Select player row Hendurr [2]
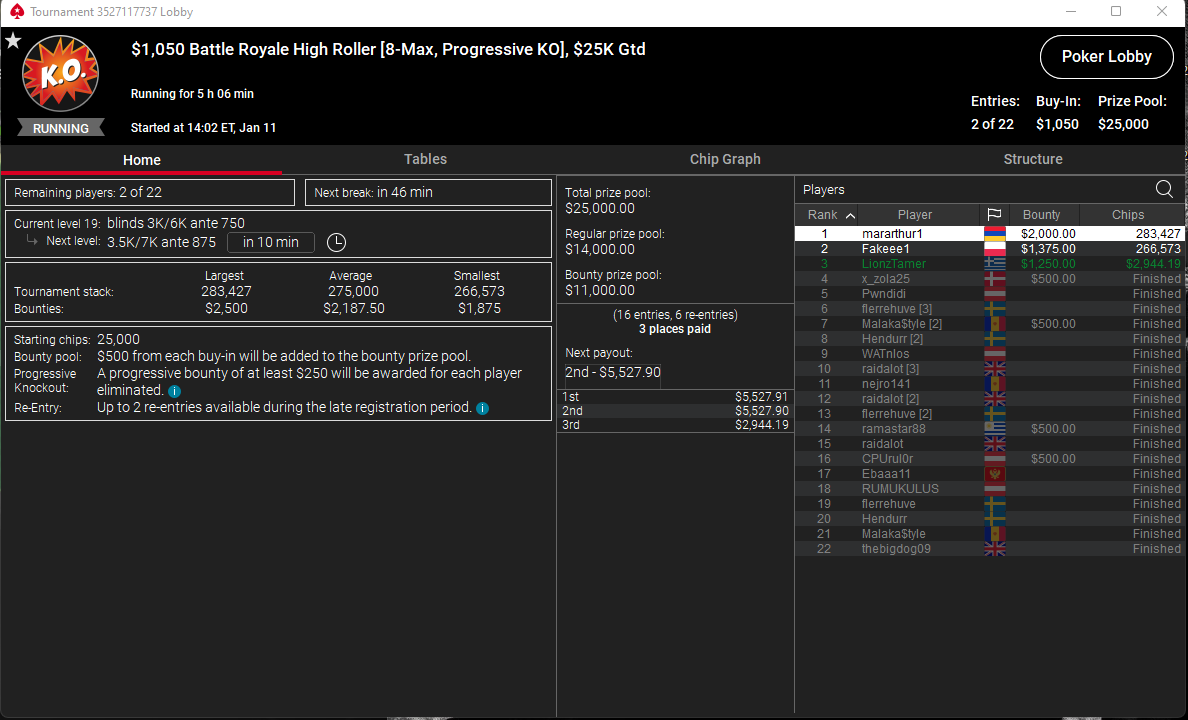 989,339
